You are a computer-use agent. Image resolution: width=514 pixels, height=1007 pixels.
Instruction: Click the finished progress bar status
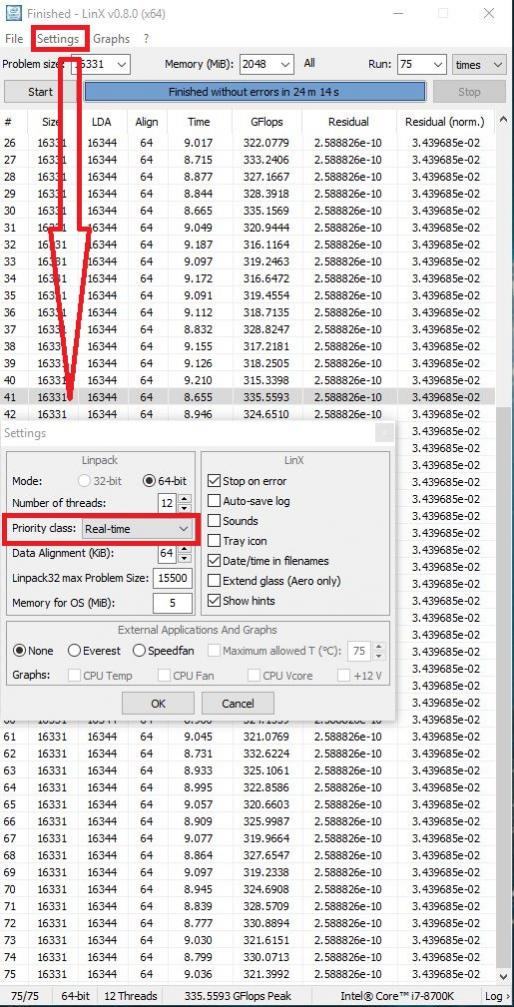[x=254, y=92]
